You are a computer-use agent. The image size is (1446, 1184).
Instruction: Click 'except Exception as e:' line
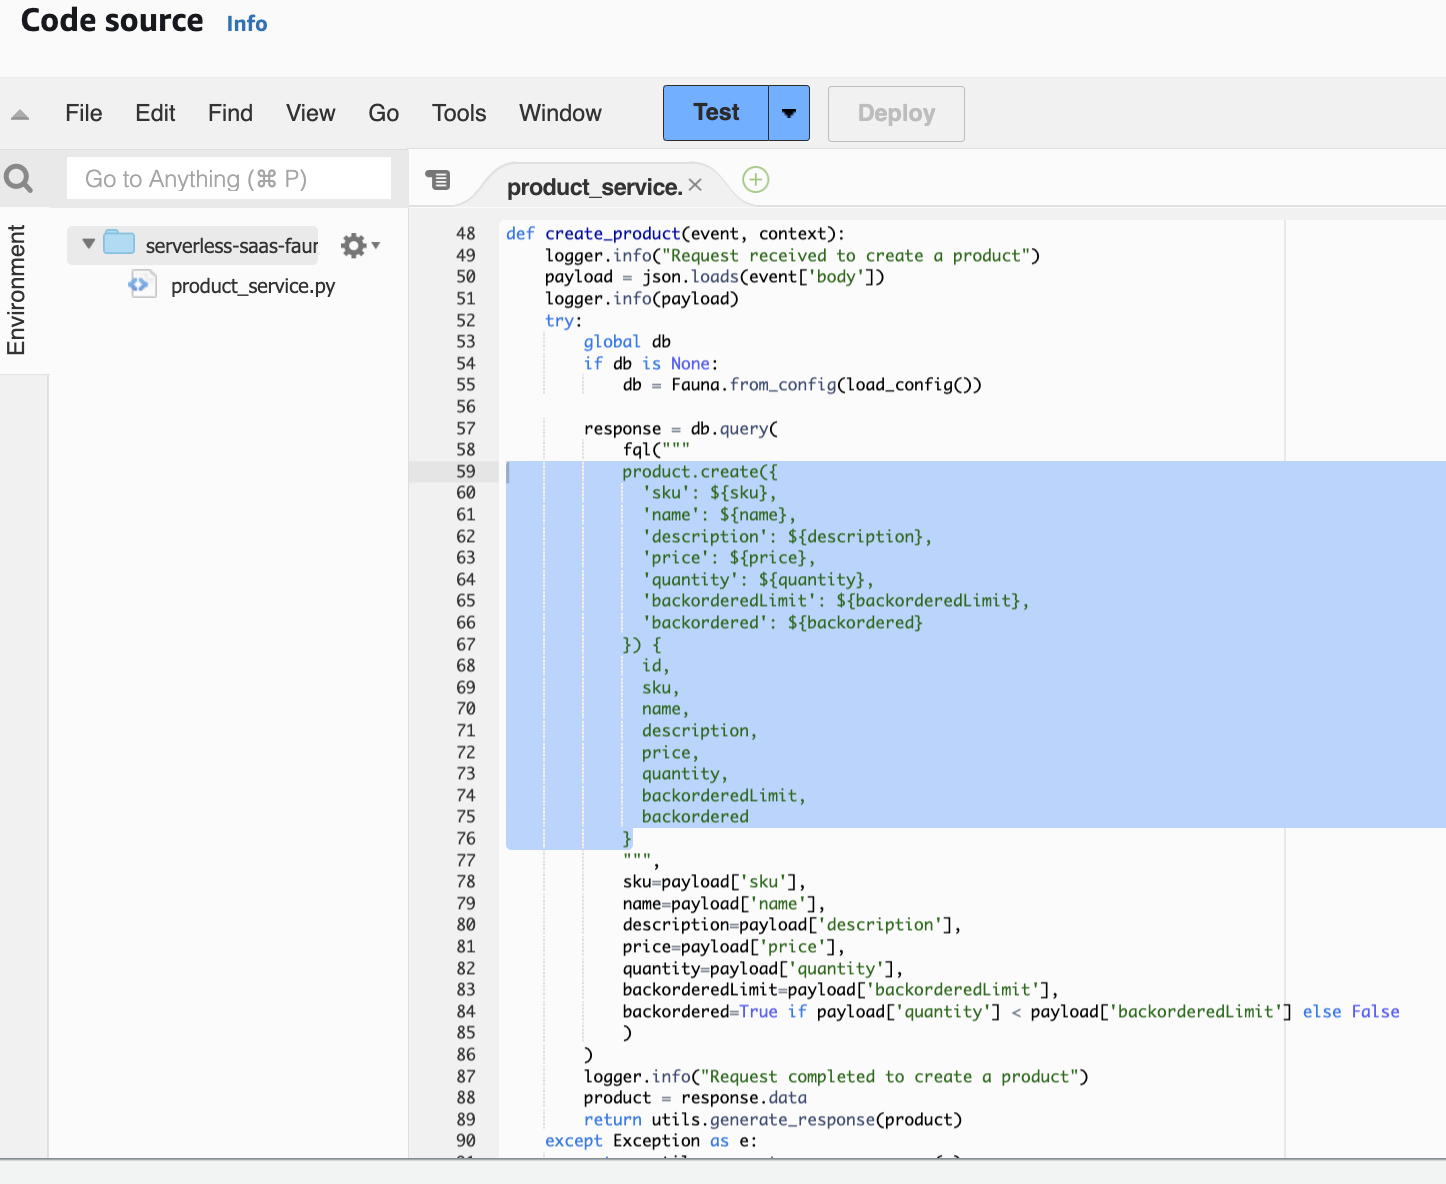point(651,1140)
